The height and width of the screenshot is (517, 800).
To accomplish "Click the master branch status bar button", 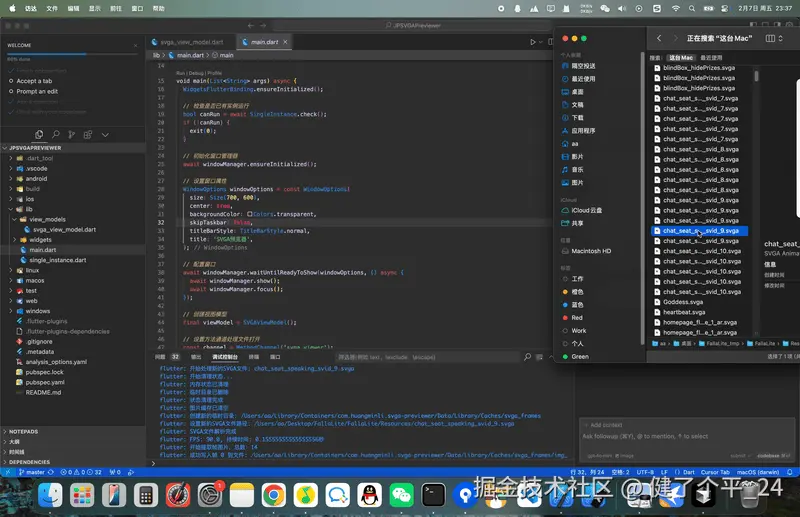I will click(32, 471).
